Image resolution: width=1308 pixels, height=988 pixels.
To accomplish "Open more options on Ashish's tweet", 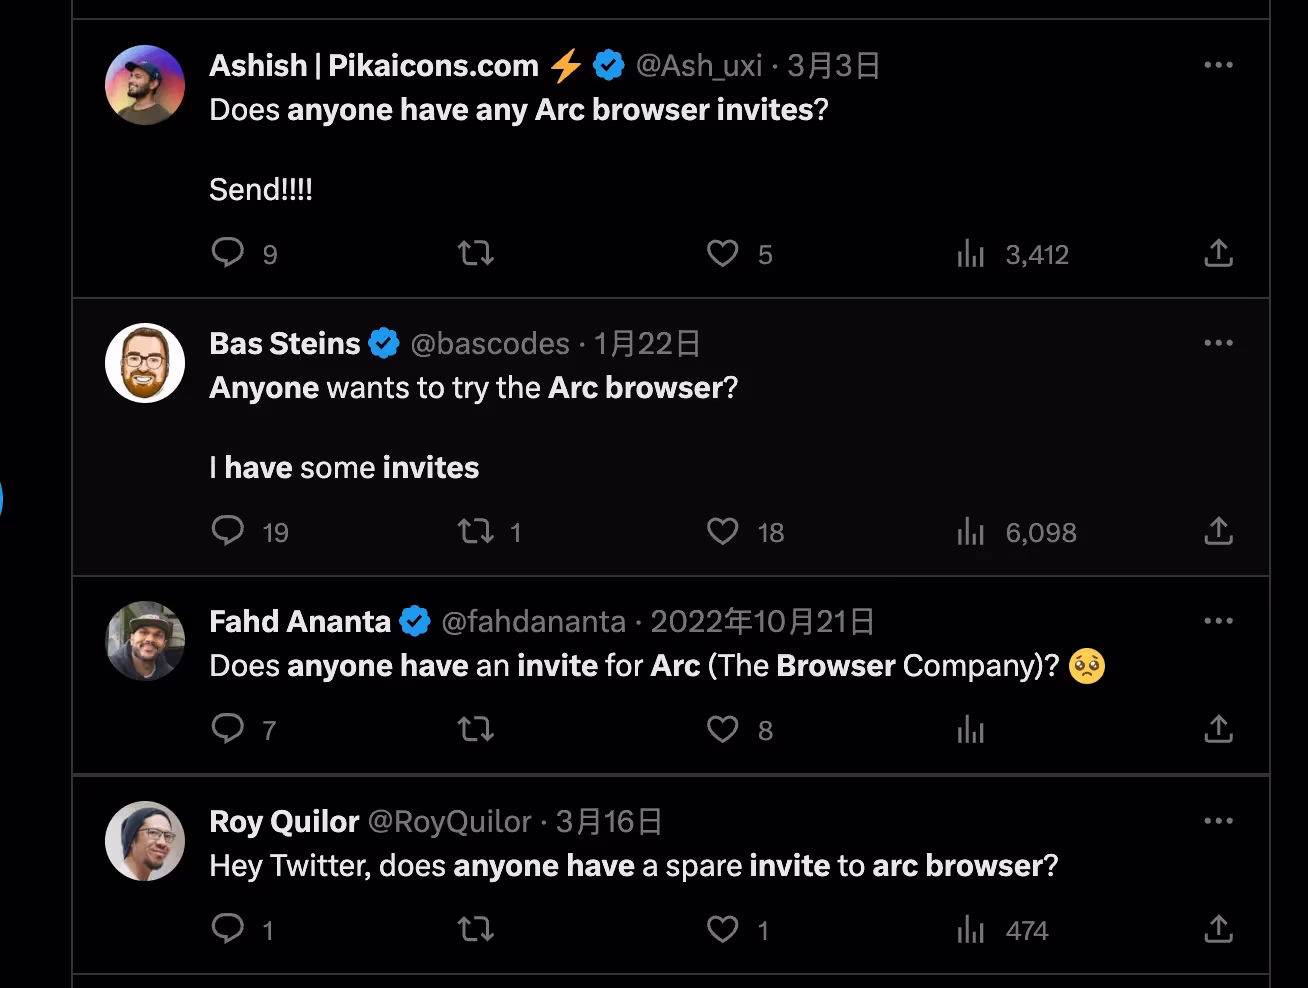I will 1218,65.
